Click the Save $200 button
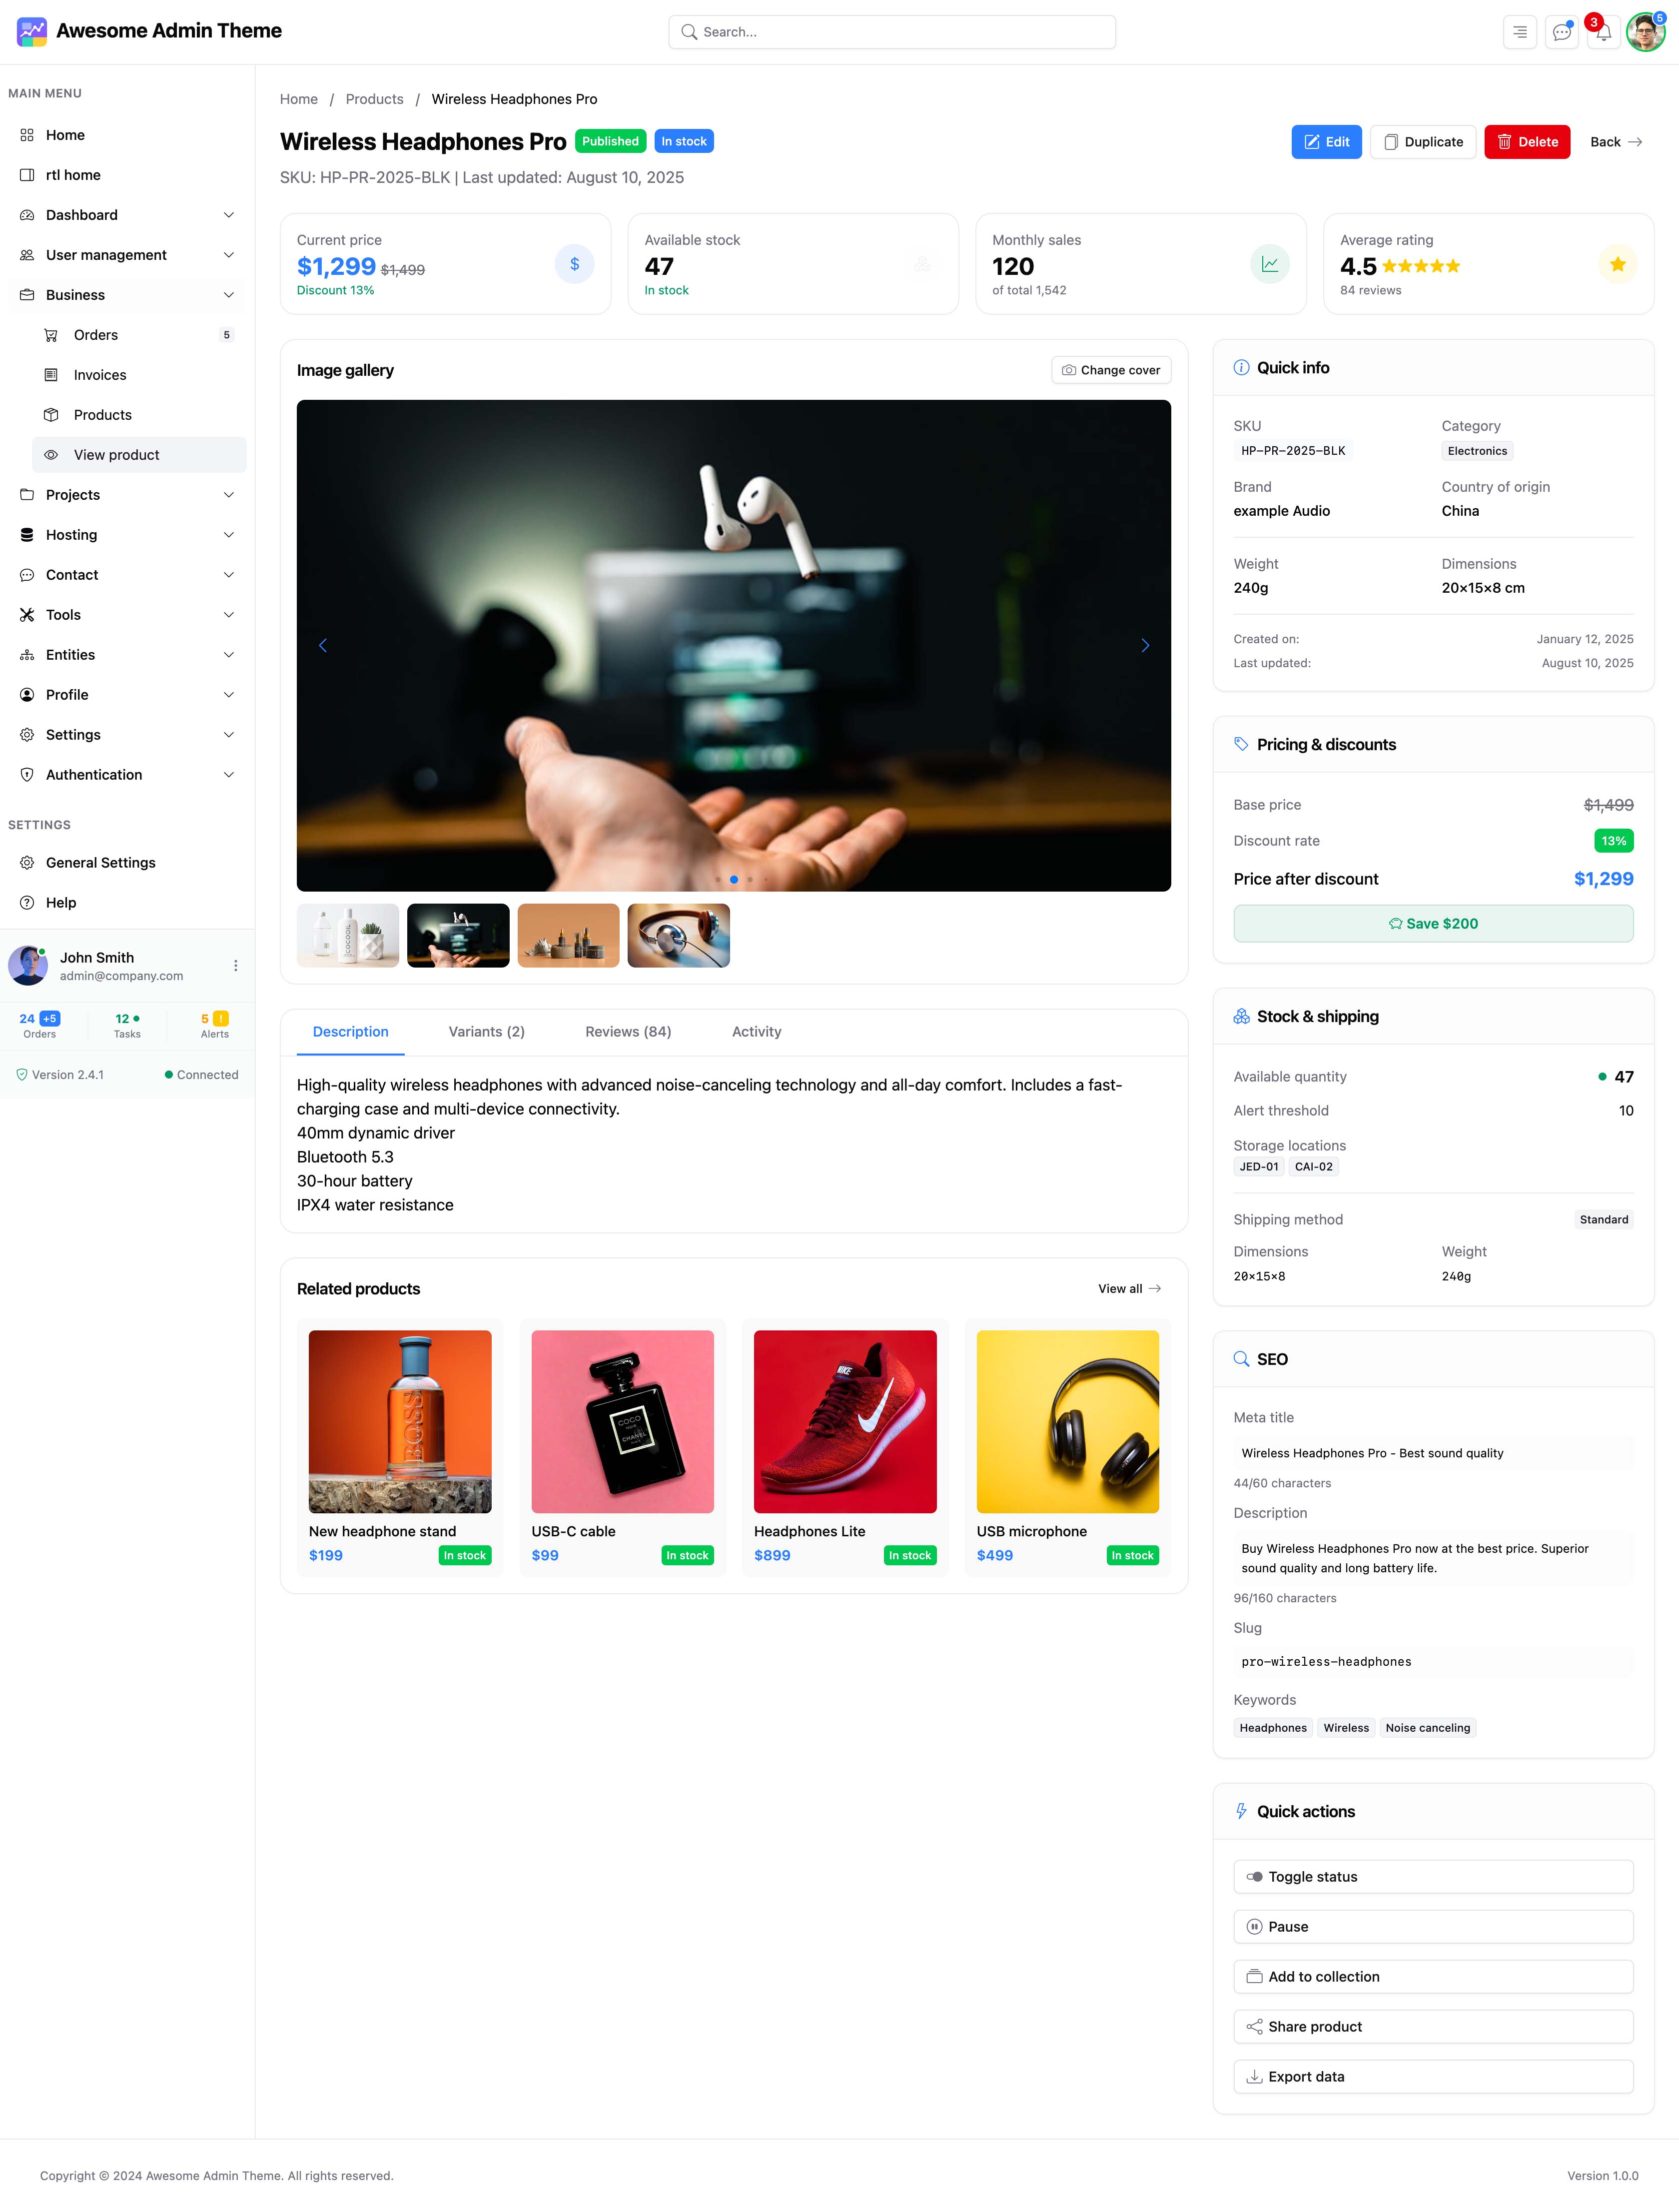This screenshot has width=1679, height=2212. point(1433,923)
